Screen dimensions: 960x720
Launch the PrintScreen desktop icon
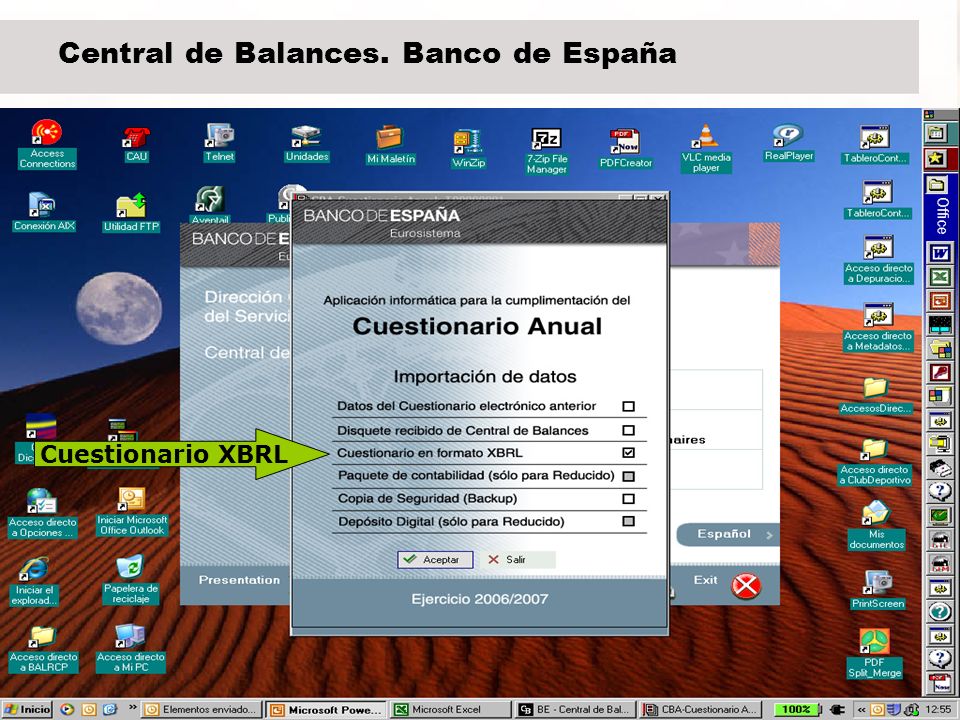click(x=877, y=589)
